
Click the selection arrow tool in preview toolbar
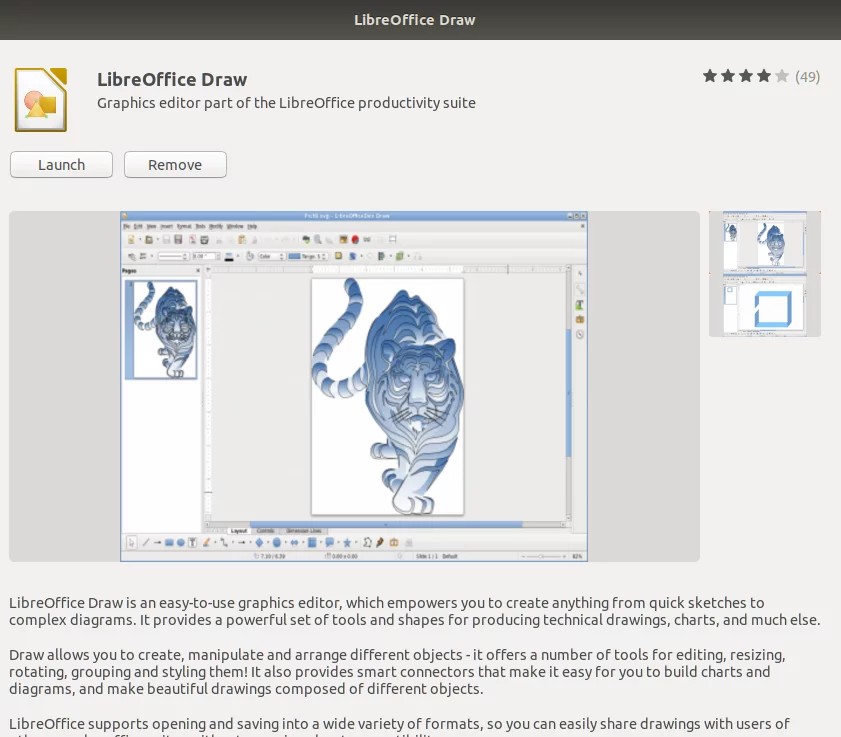point(131,543)
